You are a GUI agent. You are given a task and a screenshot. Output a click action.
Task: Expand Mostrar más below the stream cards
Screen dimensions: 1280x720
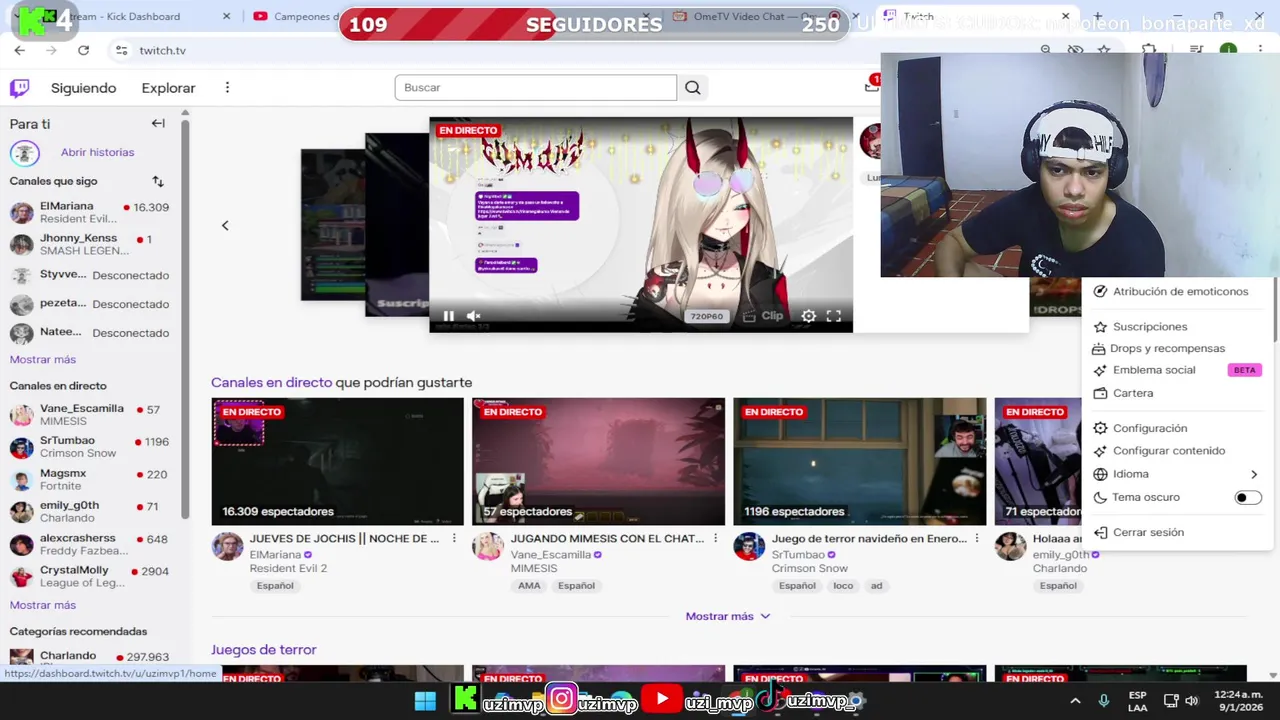click(x=728, y=616)
